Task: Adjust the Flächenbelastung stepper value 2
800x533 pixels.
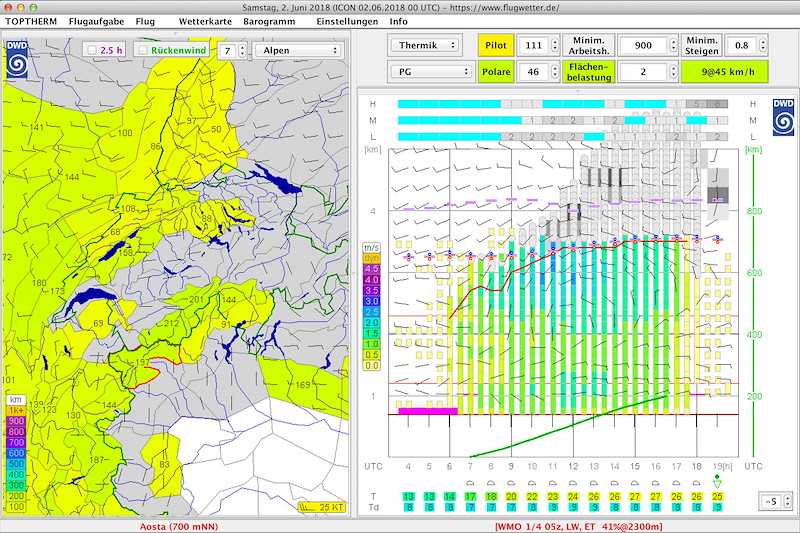Action: click(x=673, y=72)
